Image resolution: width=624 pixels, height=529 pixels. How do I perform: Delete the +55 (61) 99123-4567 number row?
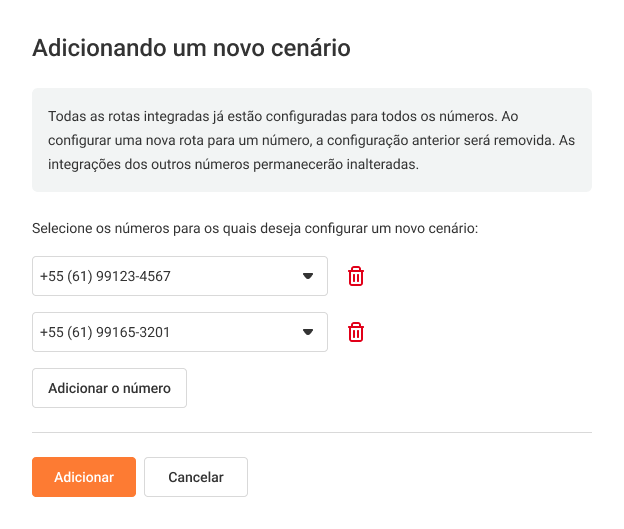tap(356, 276)
